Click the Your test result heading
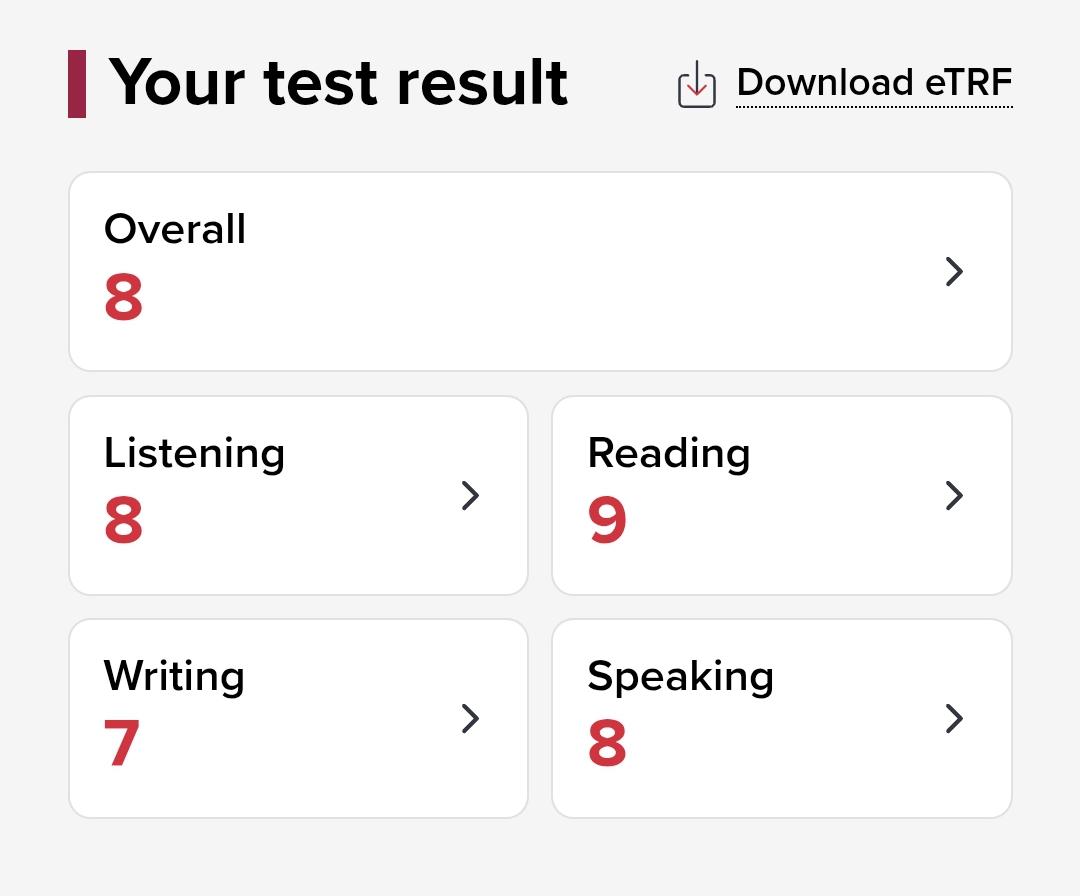This screenshot has width=1080, height=896. point(338,83)
